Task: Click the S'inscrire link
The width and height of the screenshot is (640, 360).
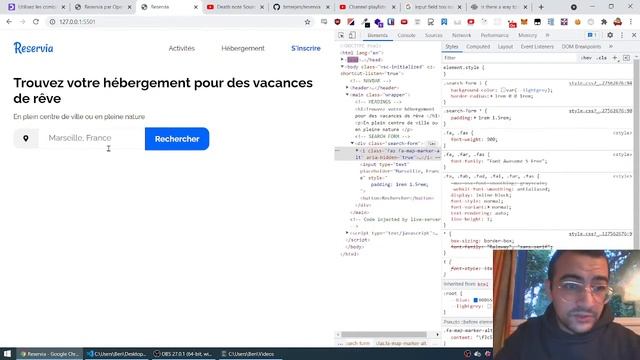Action: pyautogui.click(x=306, y=48)
